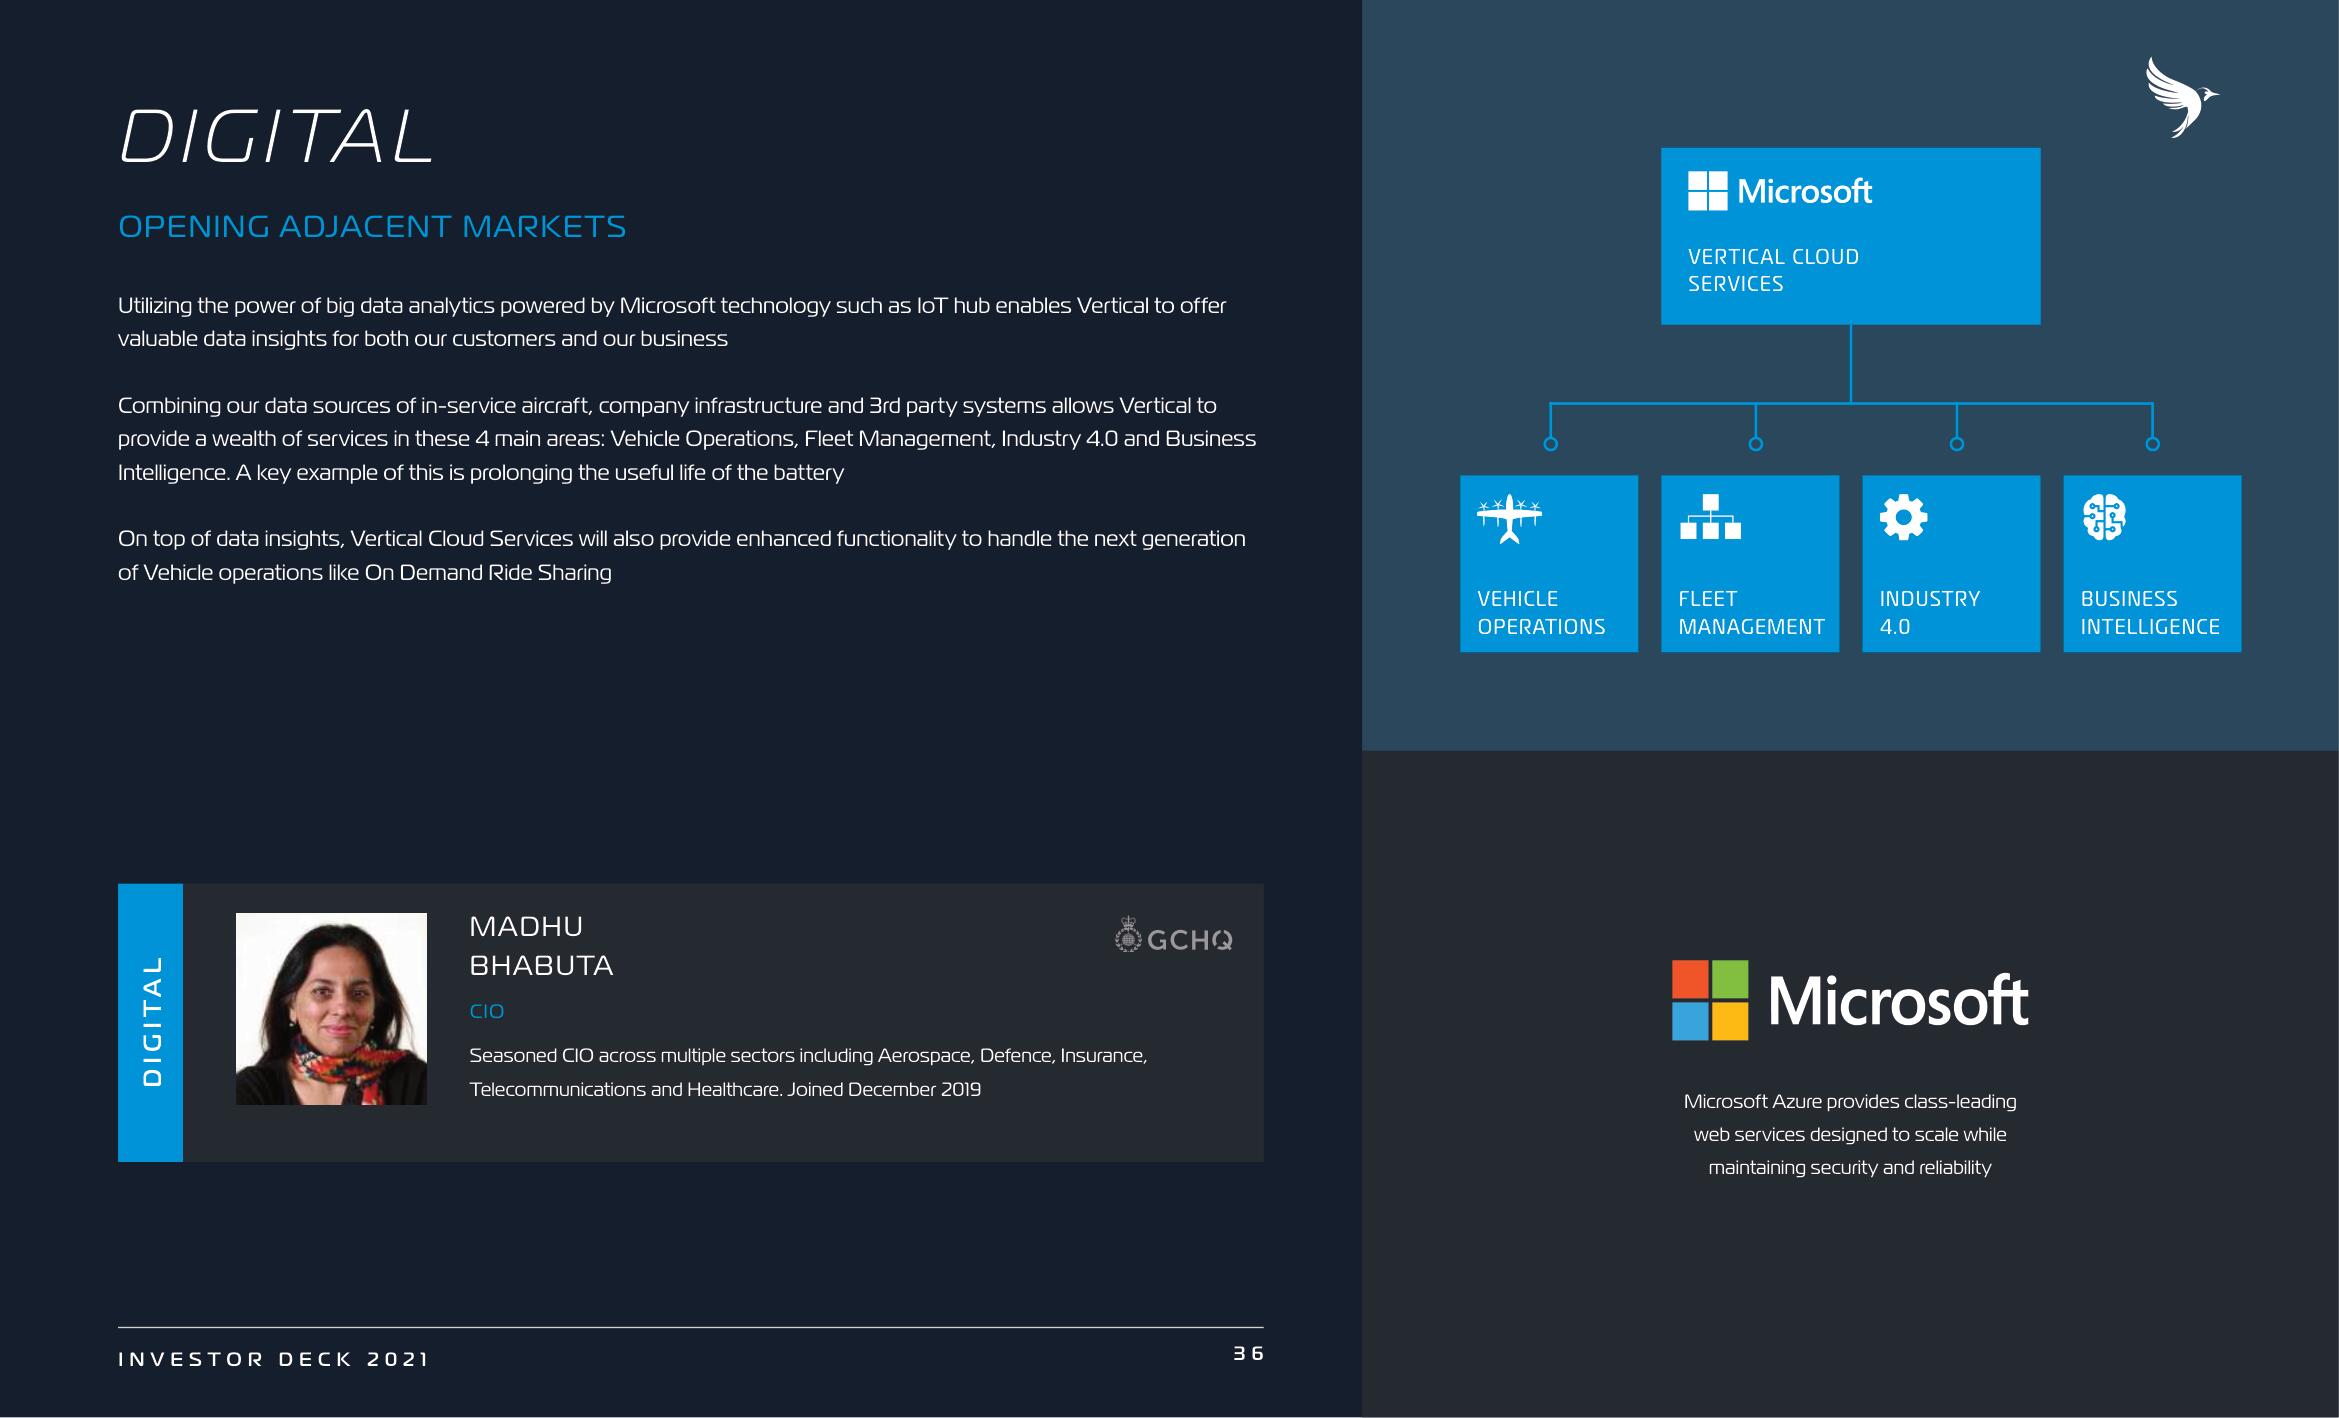Screen dimensions: 2339x1418
Task: Click the vertical DIGITAL sidebar label
Action: point(151,1022)
